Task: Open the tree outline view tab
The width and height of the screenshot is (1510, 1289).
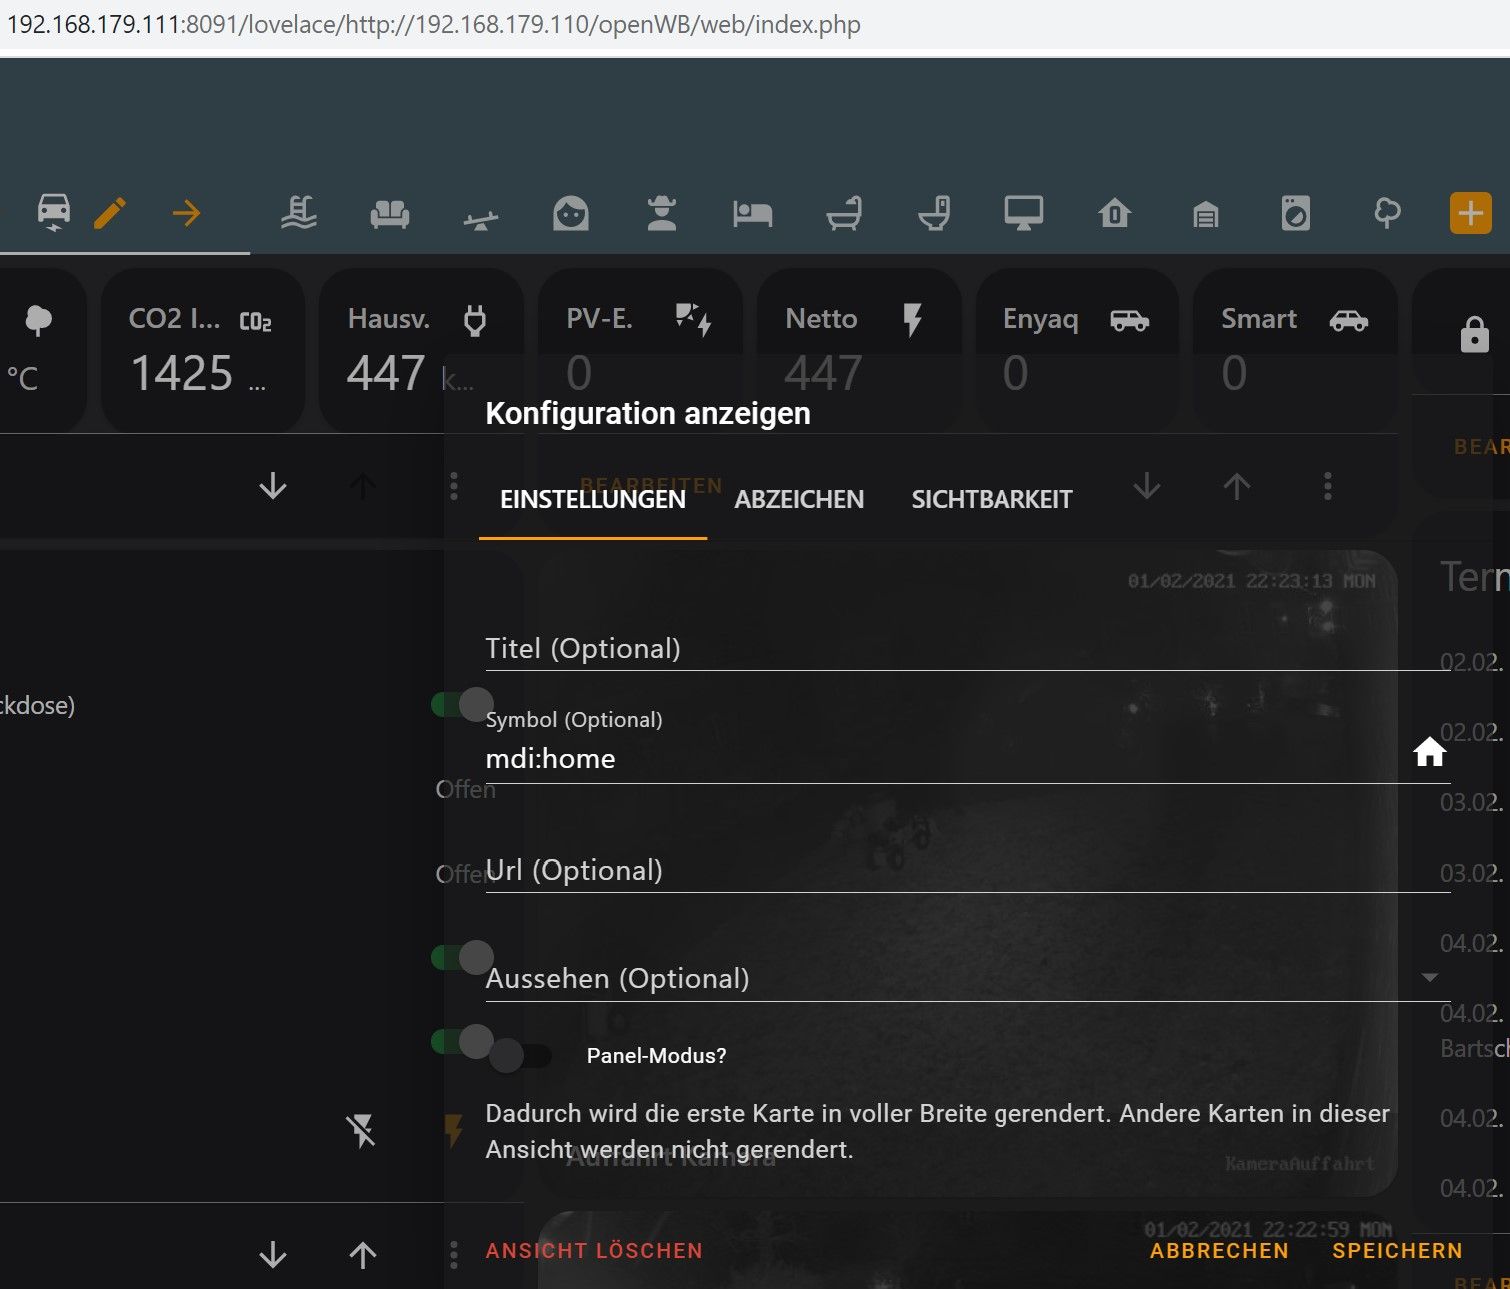Action: 1388,213
